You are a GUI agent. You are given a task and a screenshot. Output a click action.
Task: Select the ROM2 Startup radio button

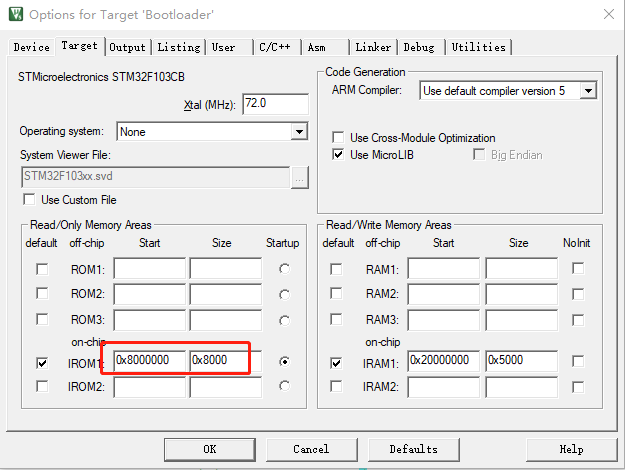tap(284, 295)
